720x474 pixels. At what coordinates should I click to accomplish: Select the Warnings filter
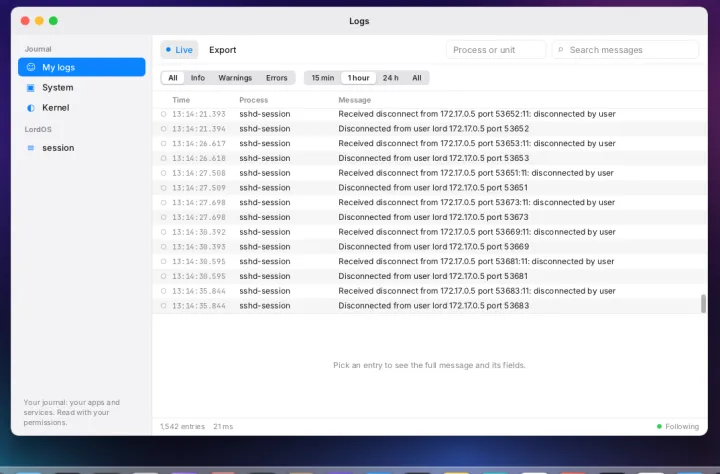coord(235,78)
